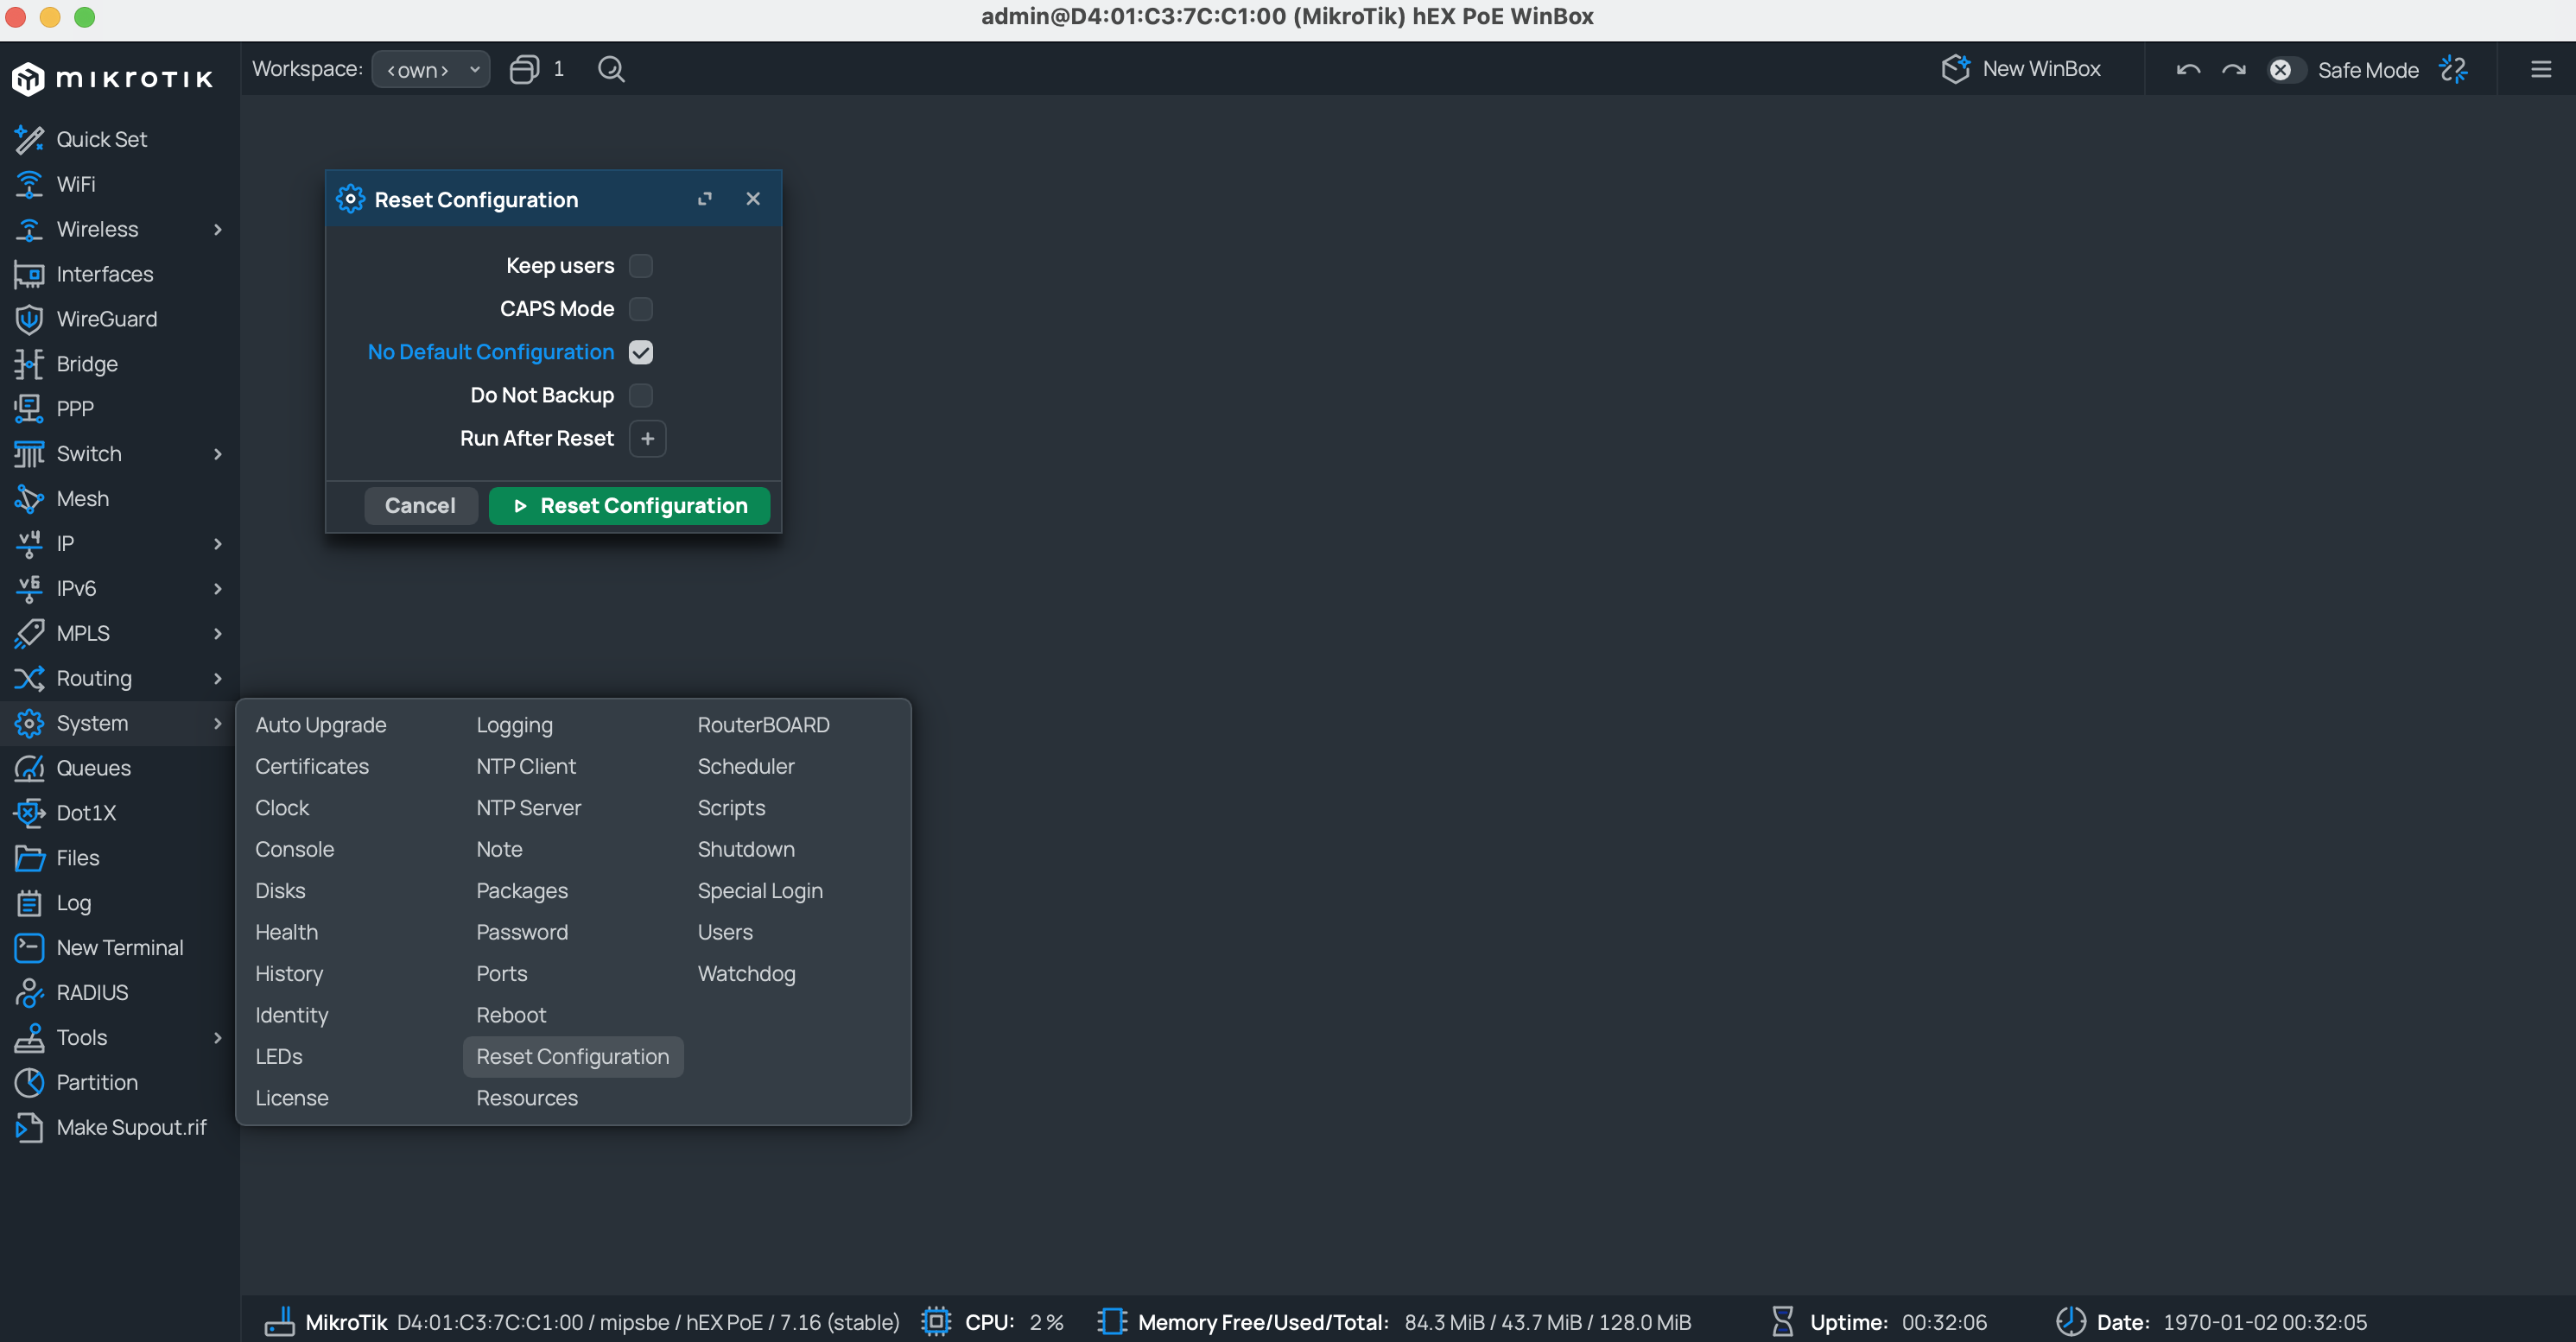The height and width of the screenshot is (1342, 2576).
Task: Enable the Do Not Backup checkbox
Action: click(x=641, y=395)
